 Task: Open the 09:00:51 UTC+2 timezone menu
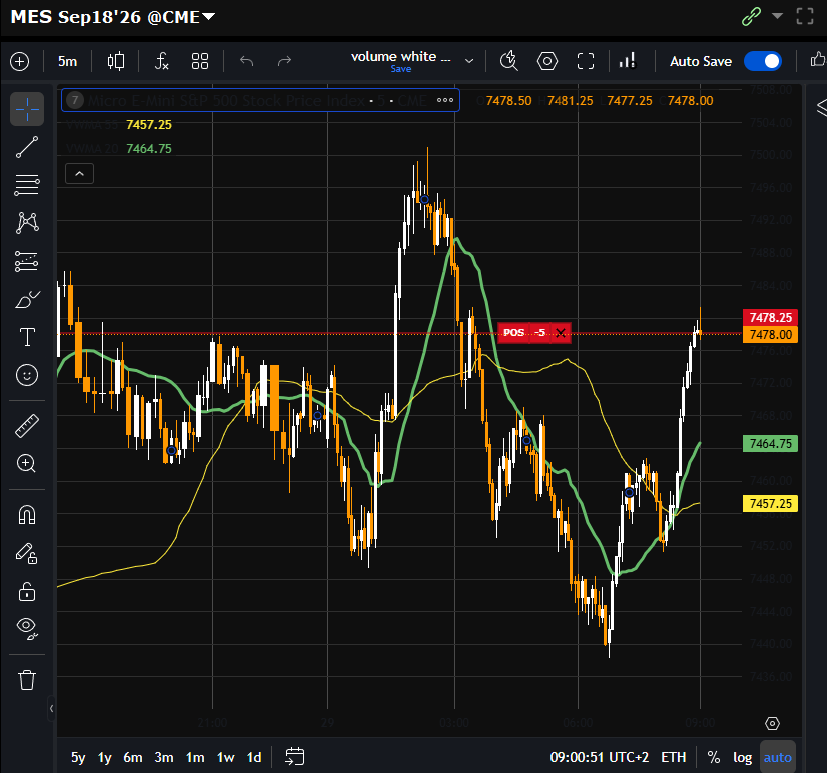tap(600, 758)
